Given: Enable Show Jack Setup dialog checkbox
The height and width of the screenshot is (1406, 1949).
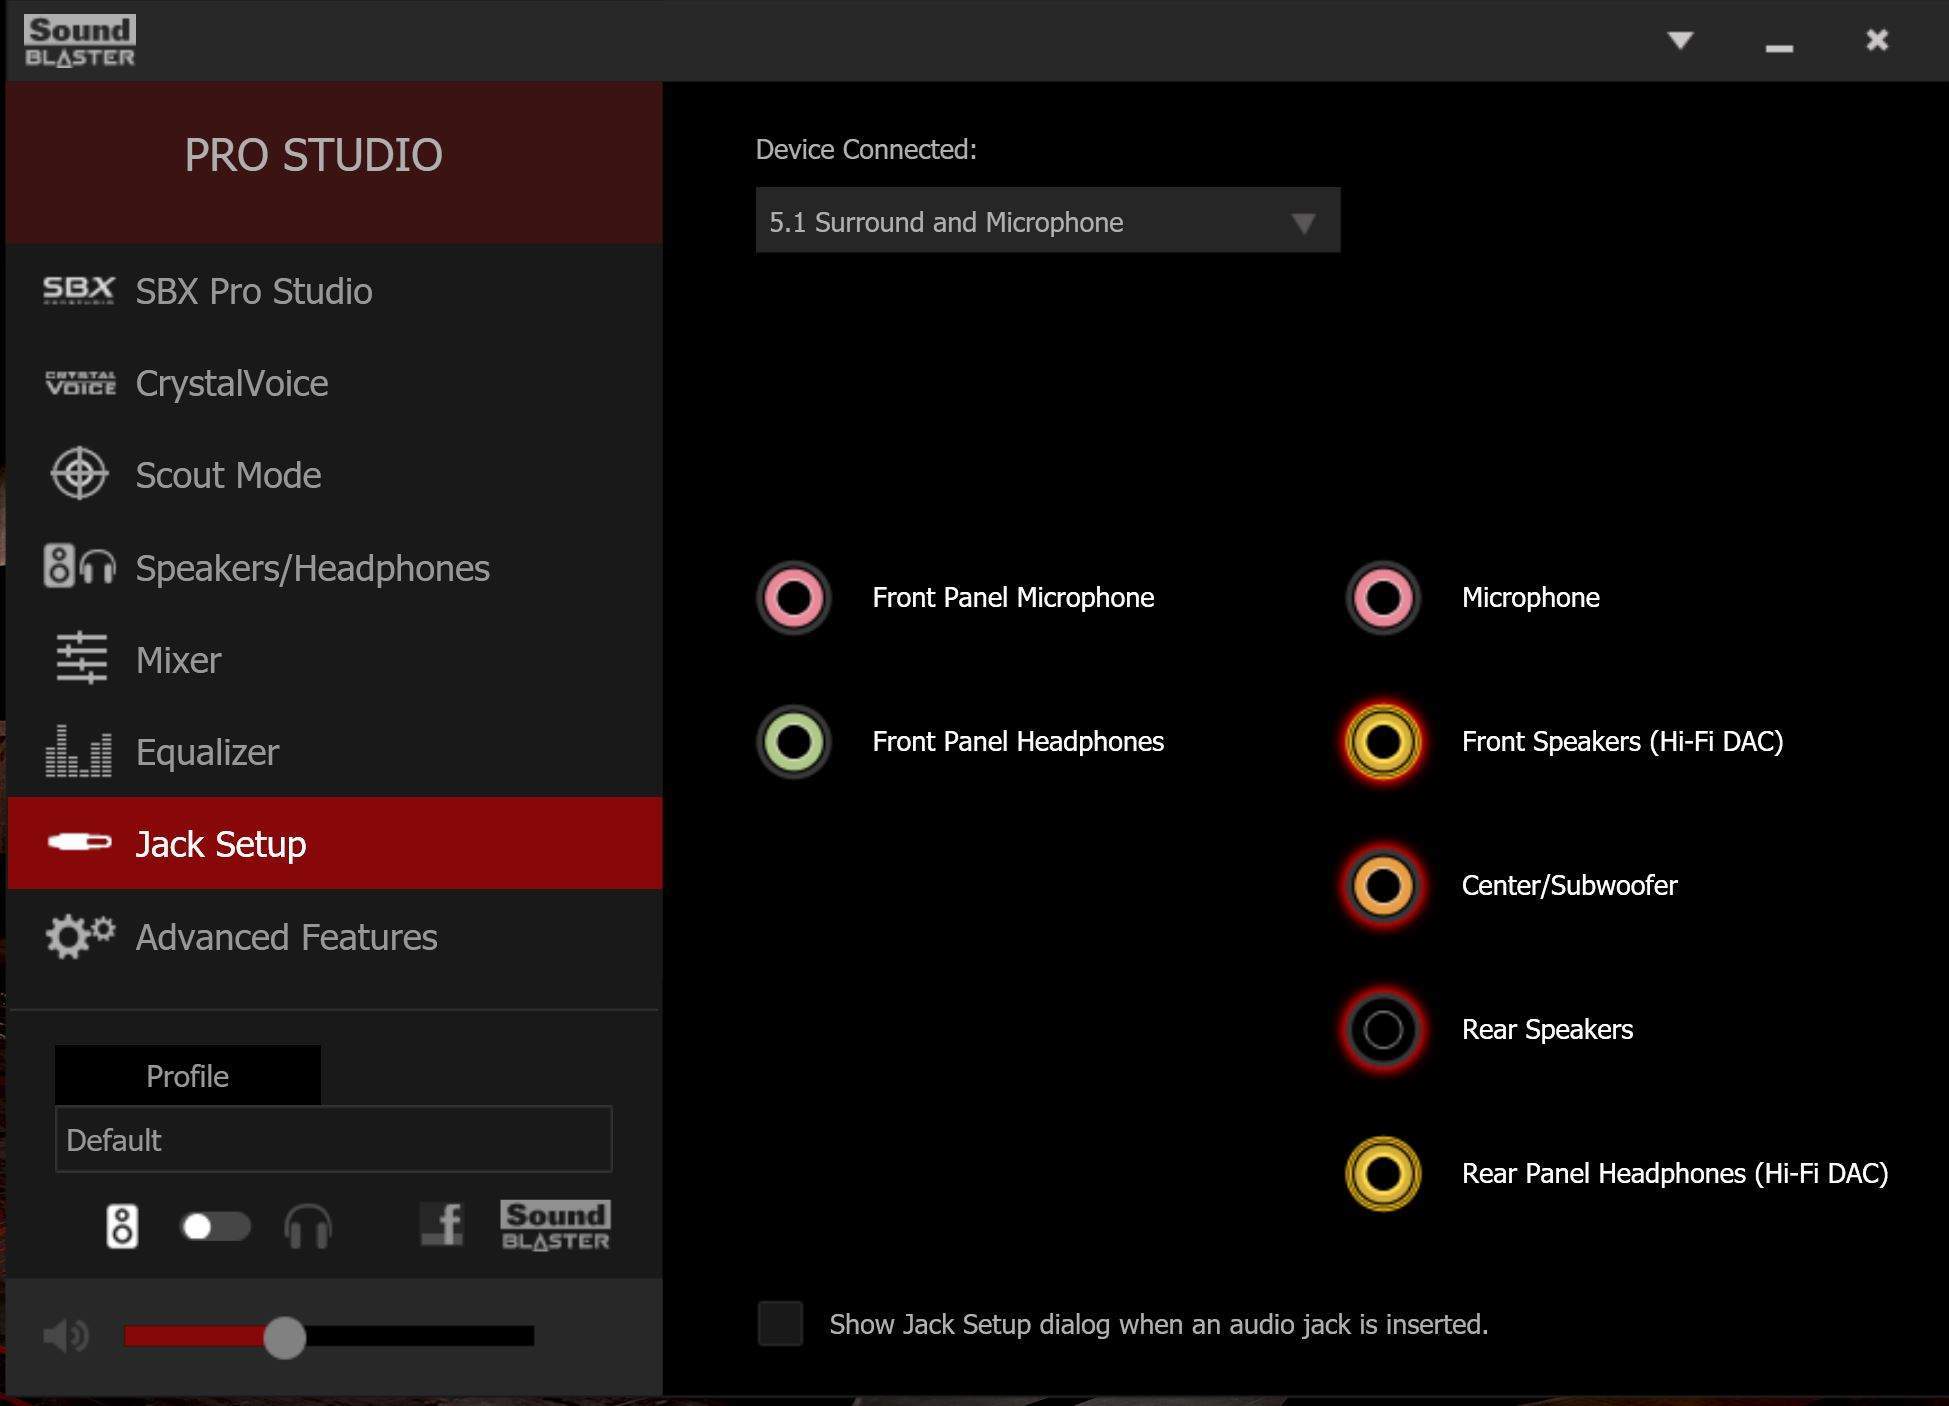Looking at the screenshot, I should [780, 1323].
